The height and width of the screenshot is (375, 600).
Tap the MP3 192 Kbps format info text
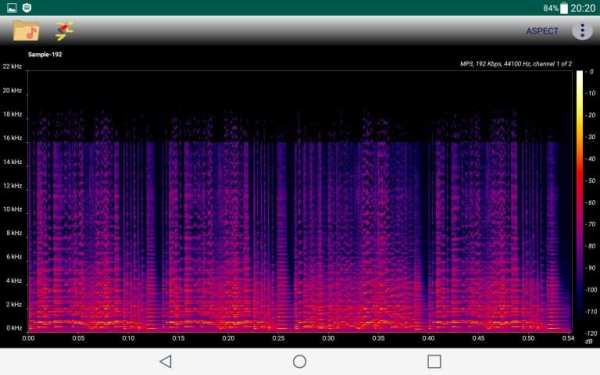coord(516,64)
